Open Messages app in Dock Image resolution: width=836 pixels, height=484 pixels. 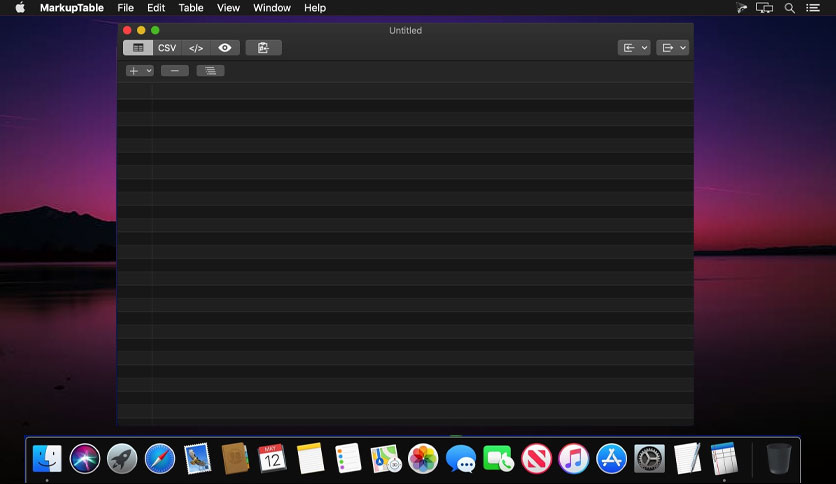pos(461,458)
